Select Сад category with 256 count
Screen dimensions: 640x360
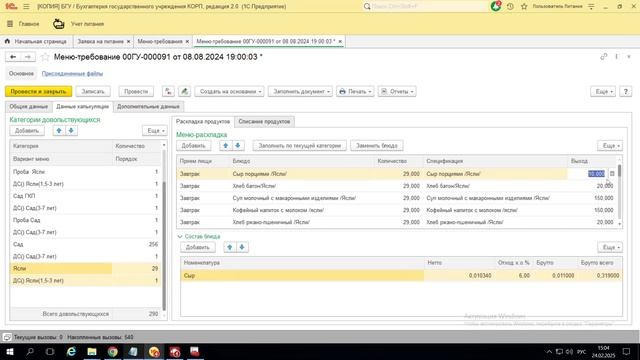click(85, 244)
